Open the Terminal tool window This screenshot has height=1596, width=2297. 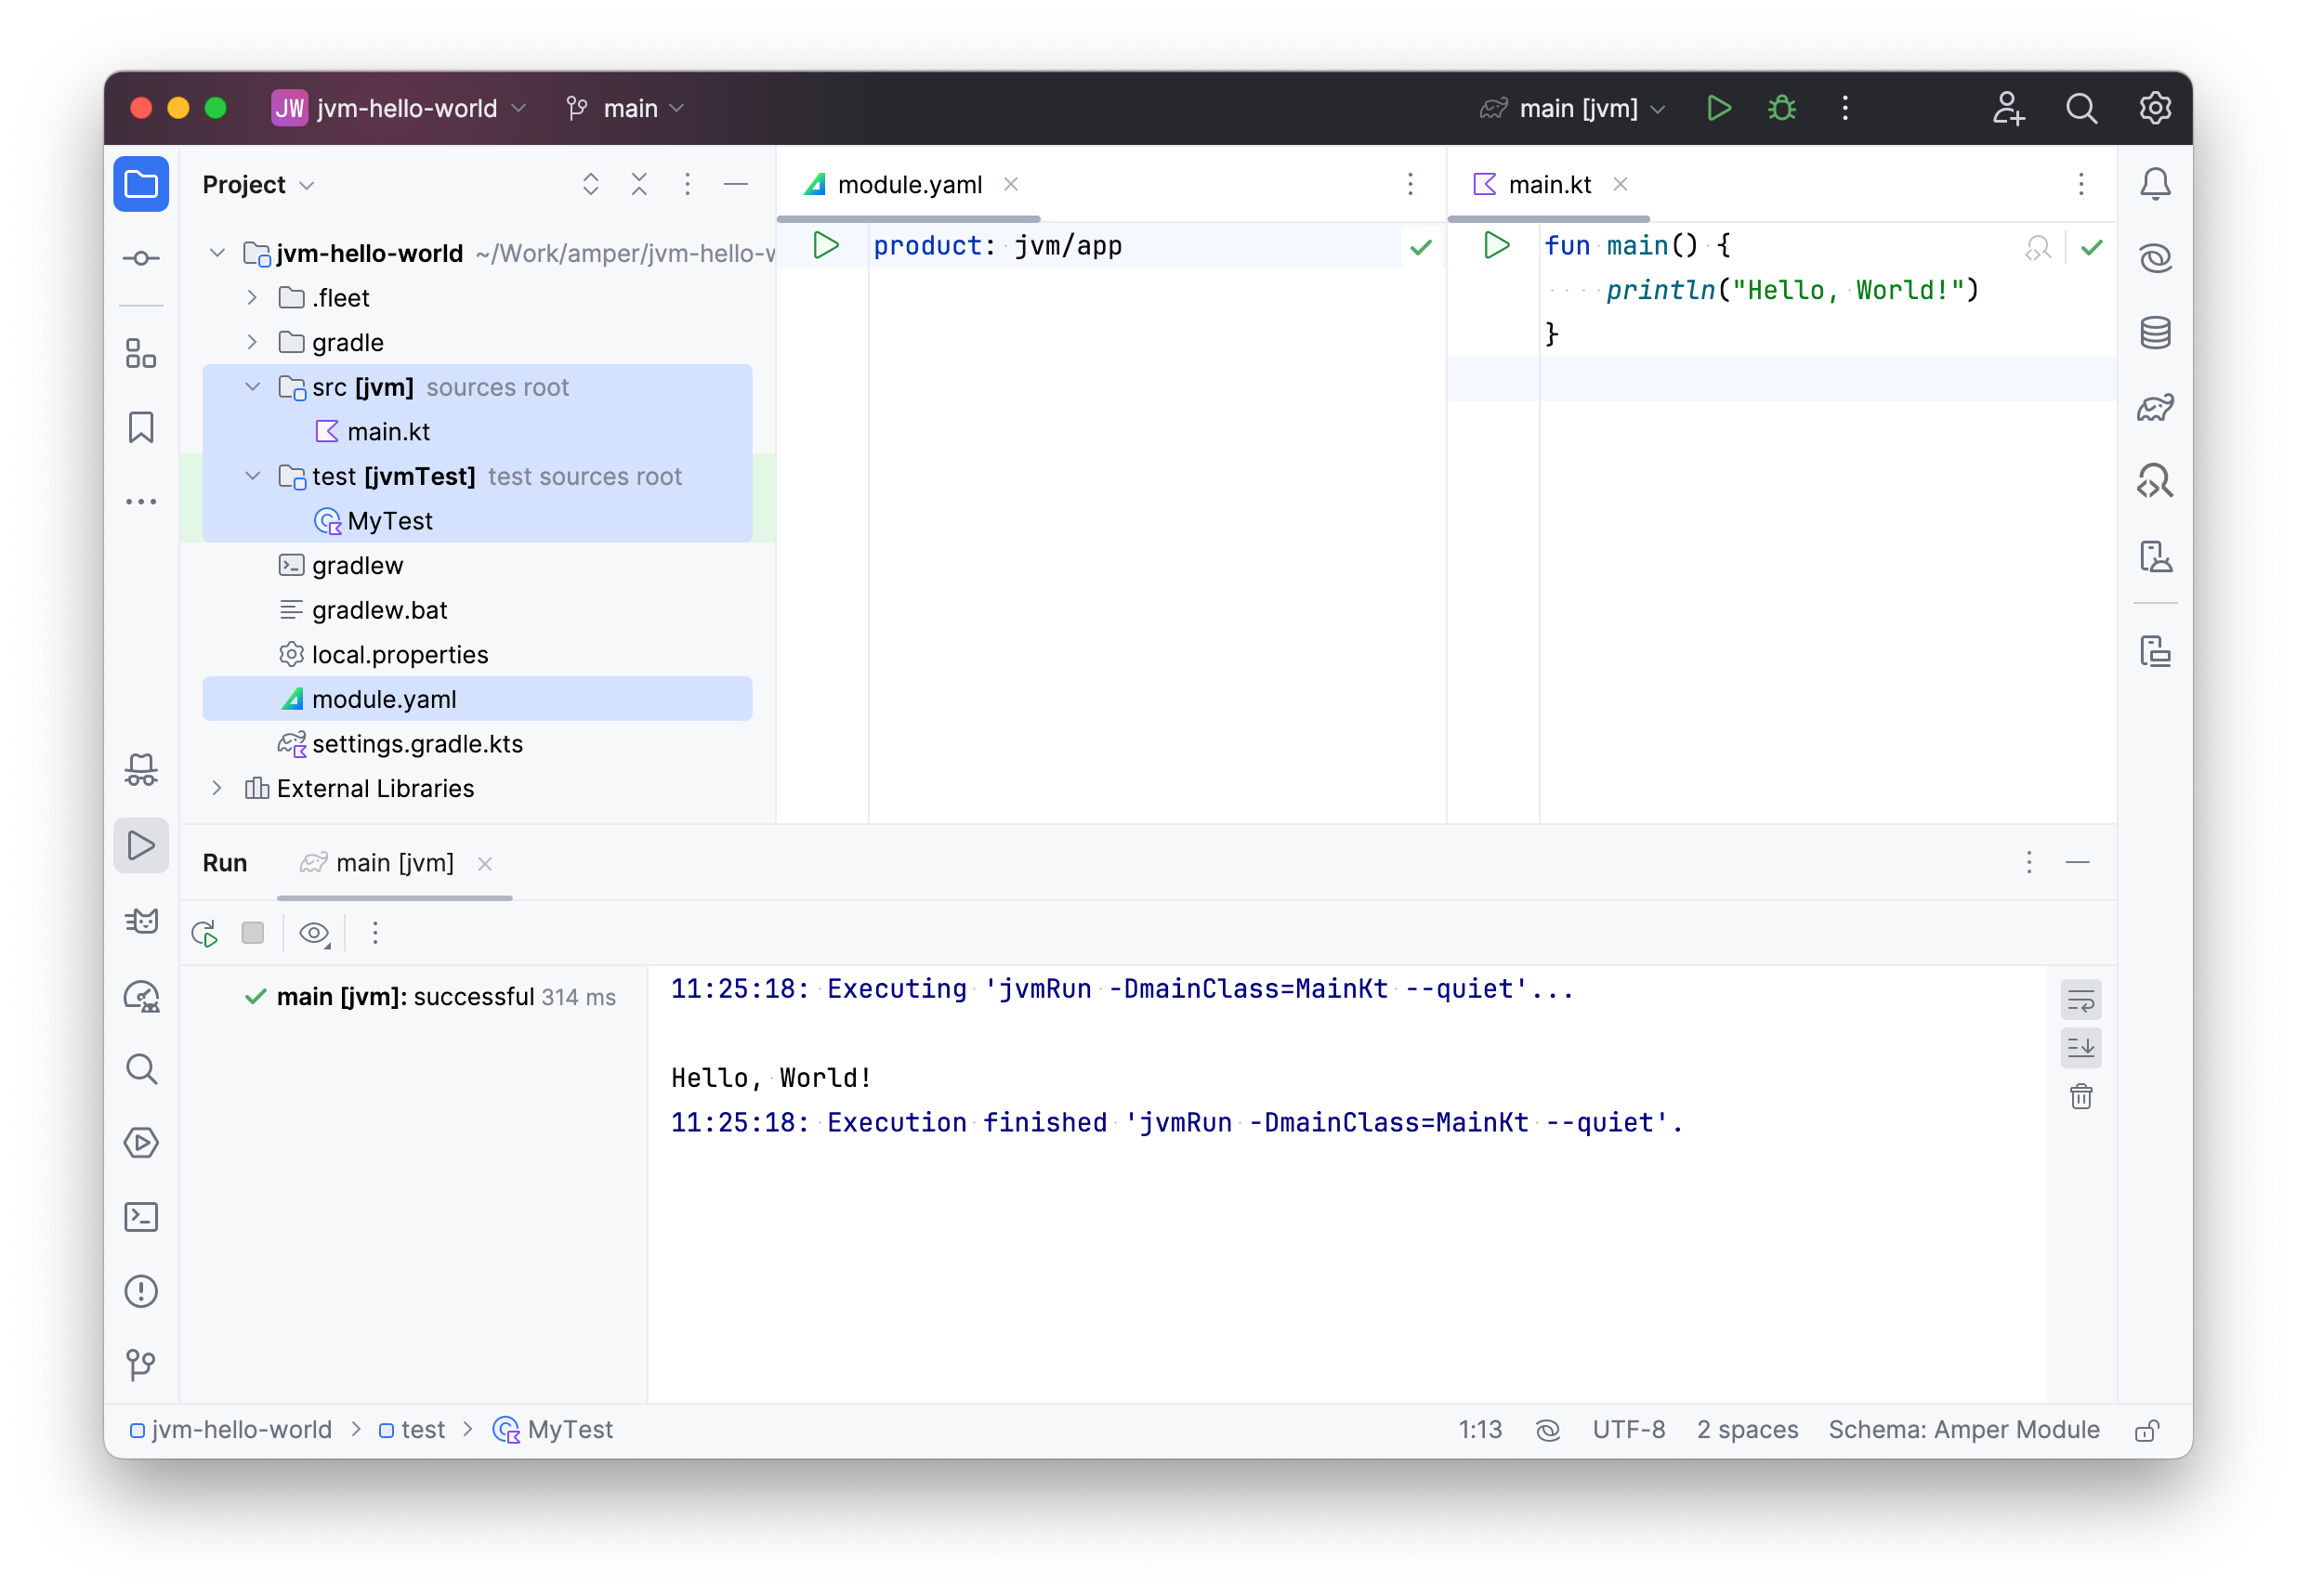[141, 1217]
